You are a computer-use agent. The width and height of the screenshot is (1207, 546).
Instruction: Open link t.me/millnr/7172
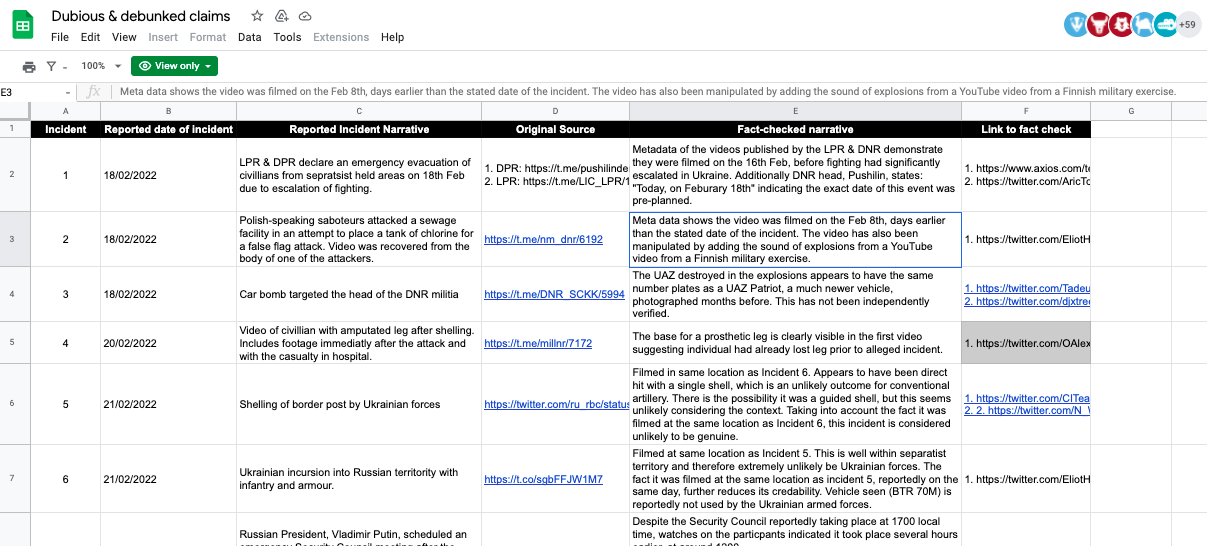click(538, 343)
